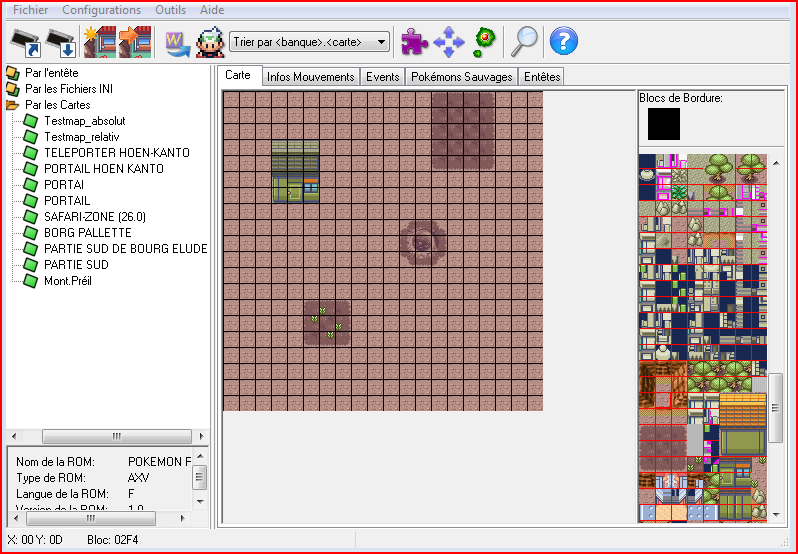Image resolution: width=798 pixels, height=554 pixels.
Task: Click the new map icon with a star
Action: (100, 42)
